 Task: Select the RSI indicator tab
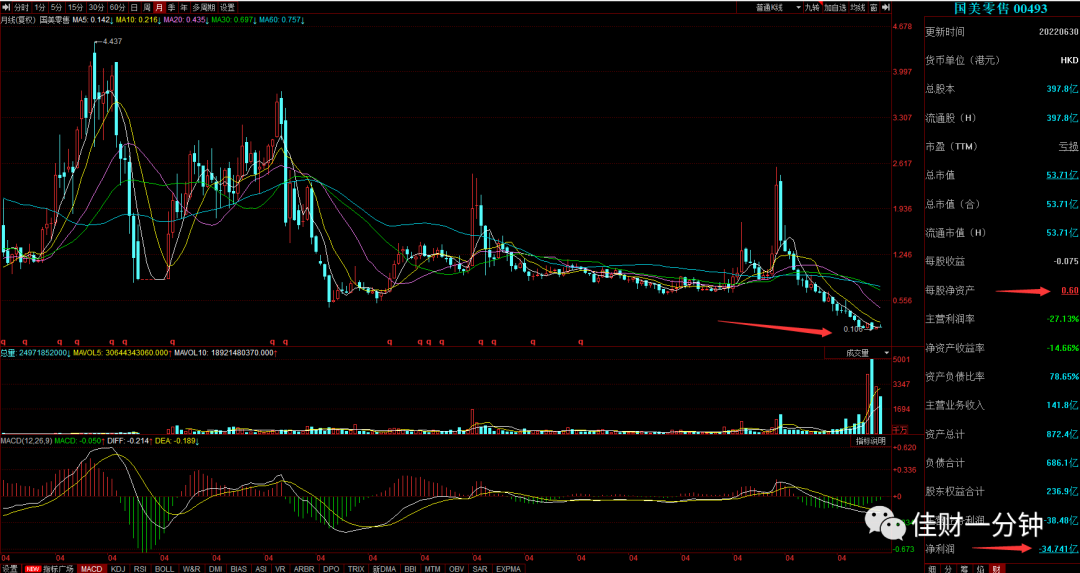tap(140, 569)
